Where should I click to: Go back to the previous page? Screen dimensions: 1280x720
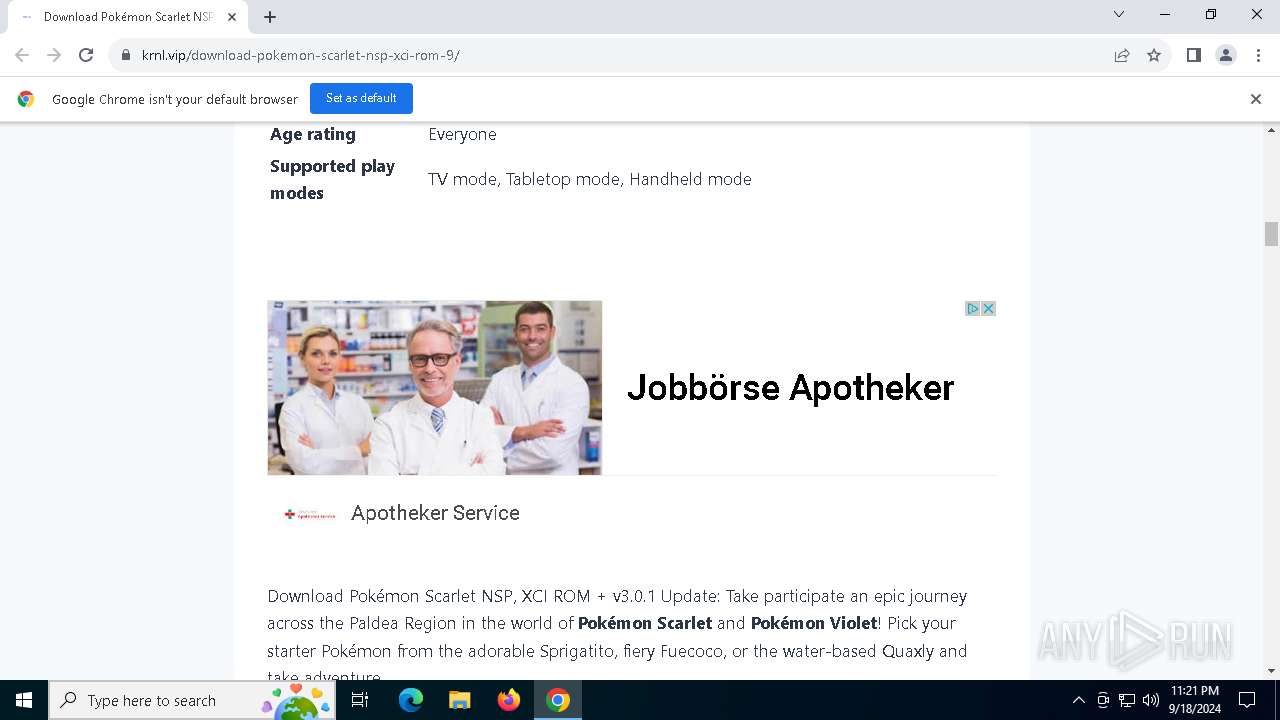(22, 55)
